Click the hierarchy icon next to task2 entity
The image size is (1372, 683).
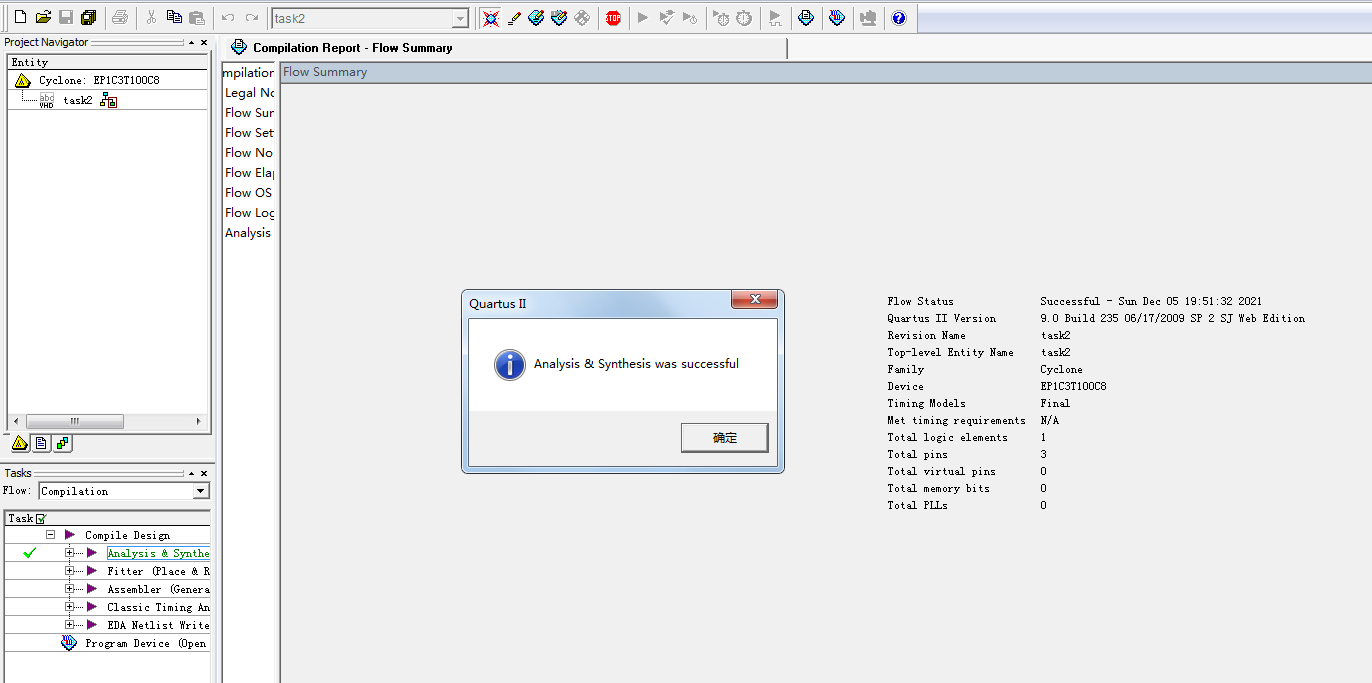108,100
